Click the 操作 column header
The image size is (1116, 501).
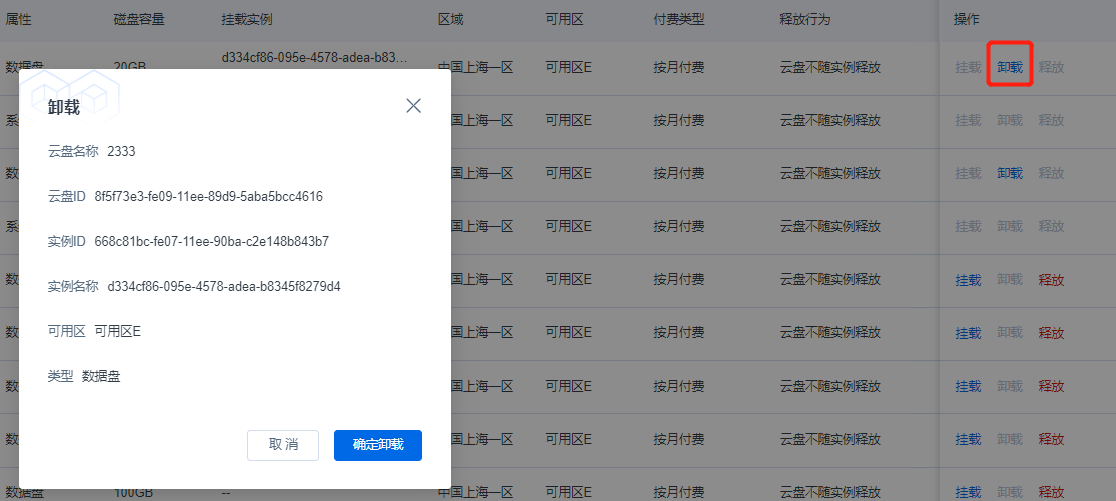click(x=967, y=20)
